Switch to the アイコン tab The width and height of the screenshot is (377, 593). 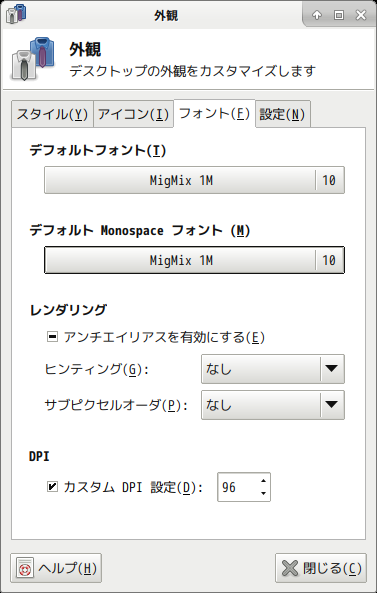(x=133, y=114)
